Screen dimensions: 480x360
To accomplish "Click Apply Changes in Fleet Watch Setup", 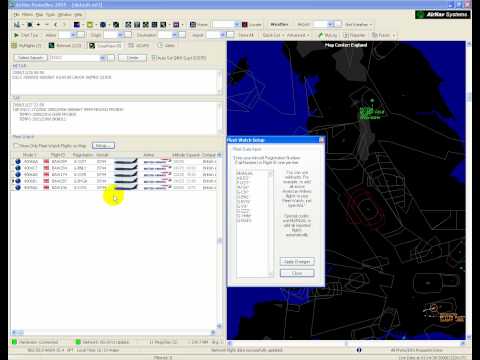I will pyautogui.click(x=297, y=262).
